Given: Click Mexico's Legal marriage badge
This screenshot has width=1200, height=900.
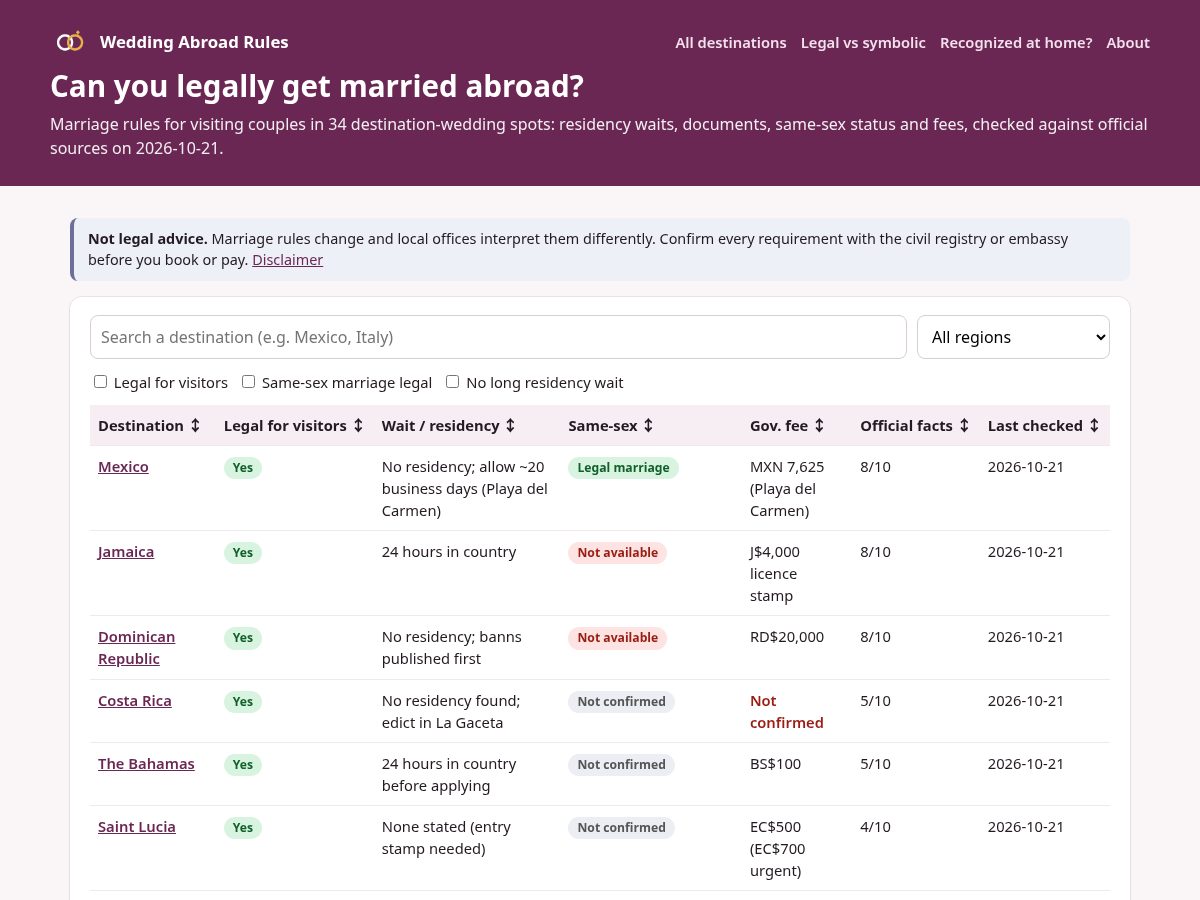Looking at the screenshot, I should tap(623, 468).
